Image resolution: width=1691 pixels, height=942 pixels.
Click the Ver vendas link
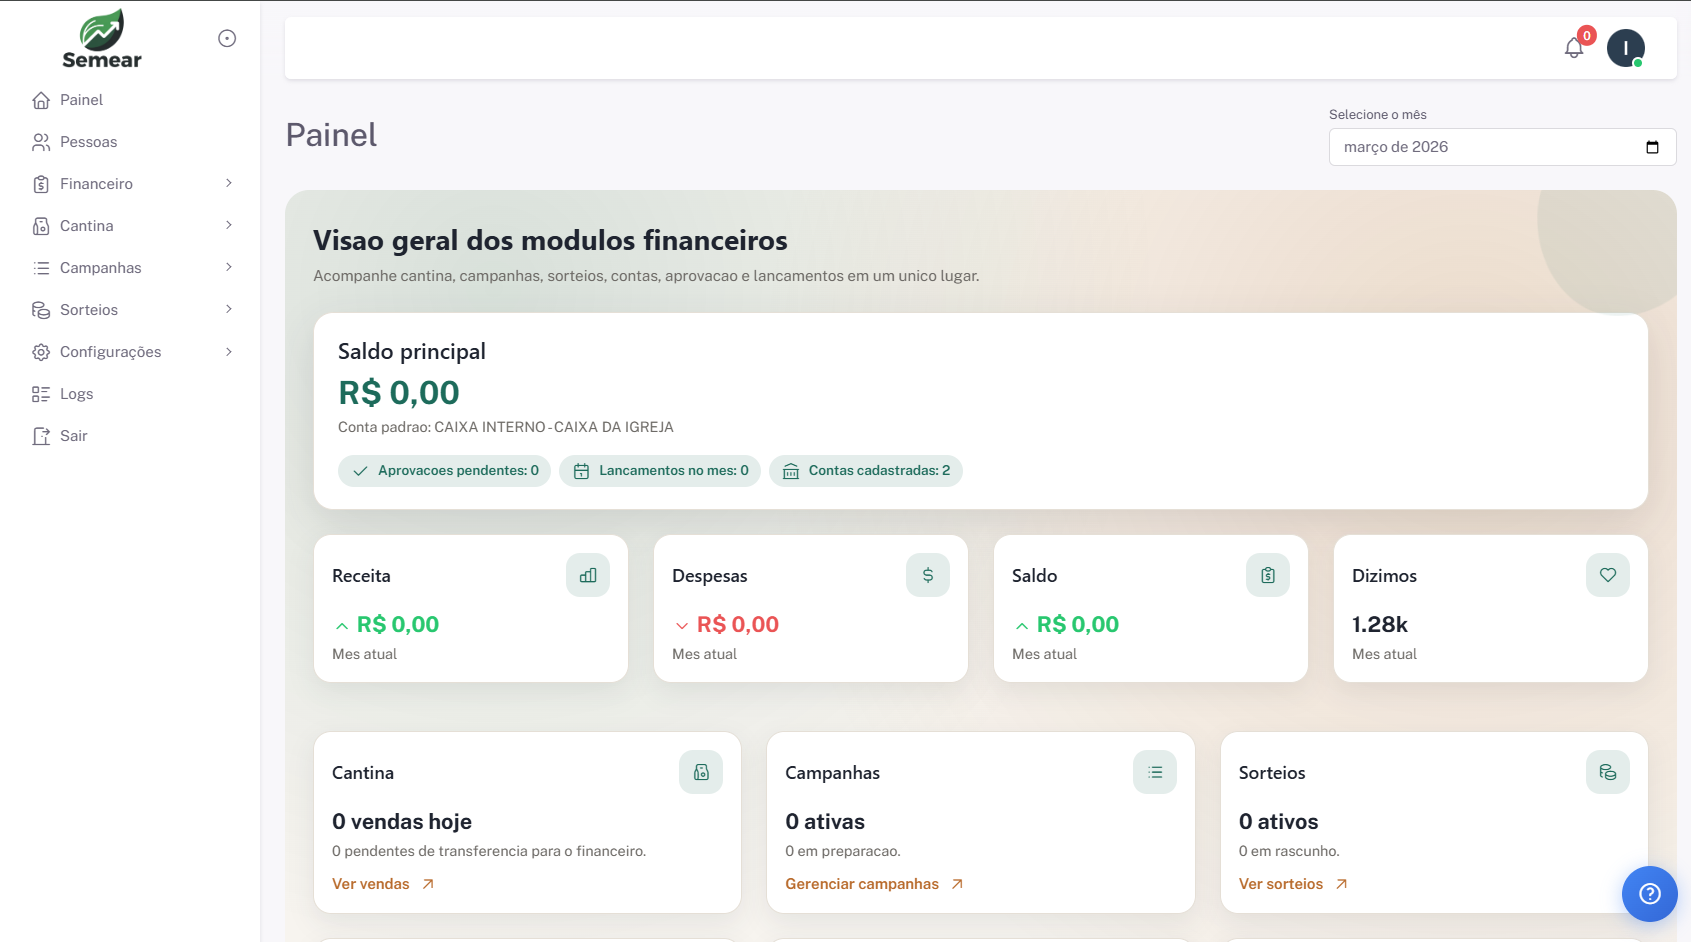(370, 883)
